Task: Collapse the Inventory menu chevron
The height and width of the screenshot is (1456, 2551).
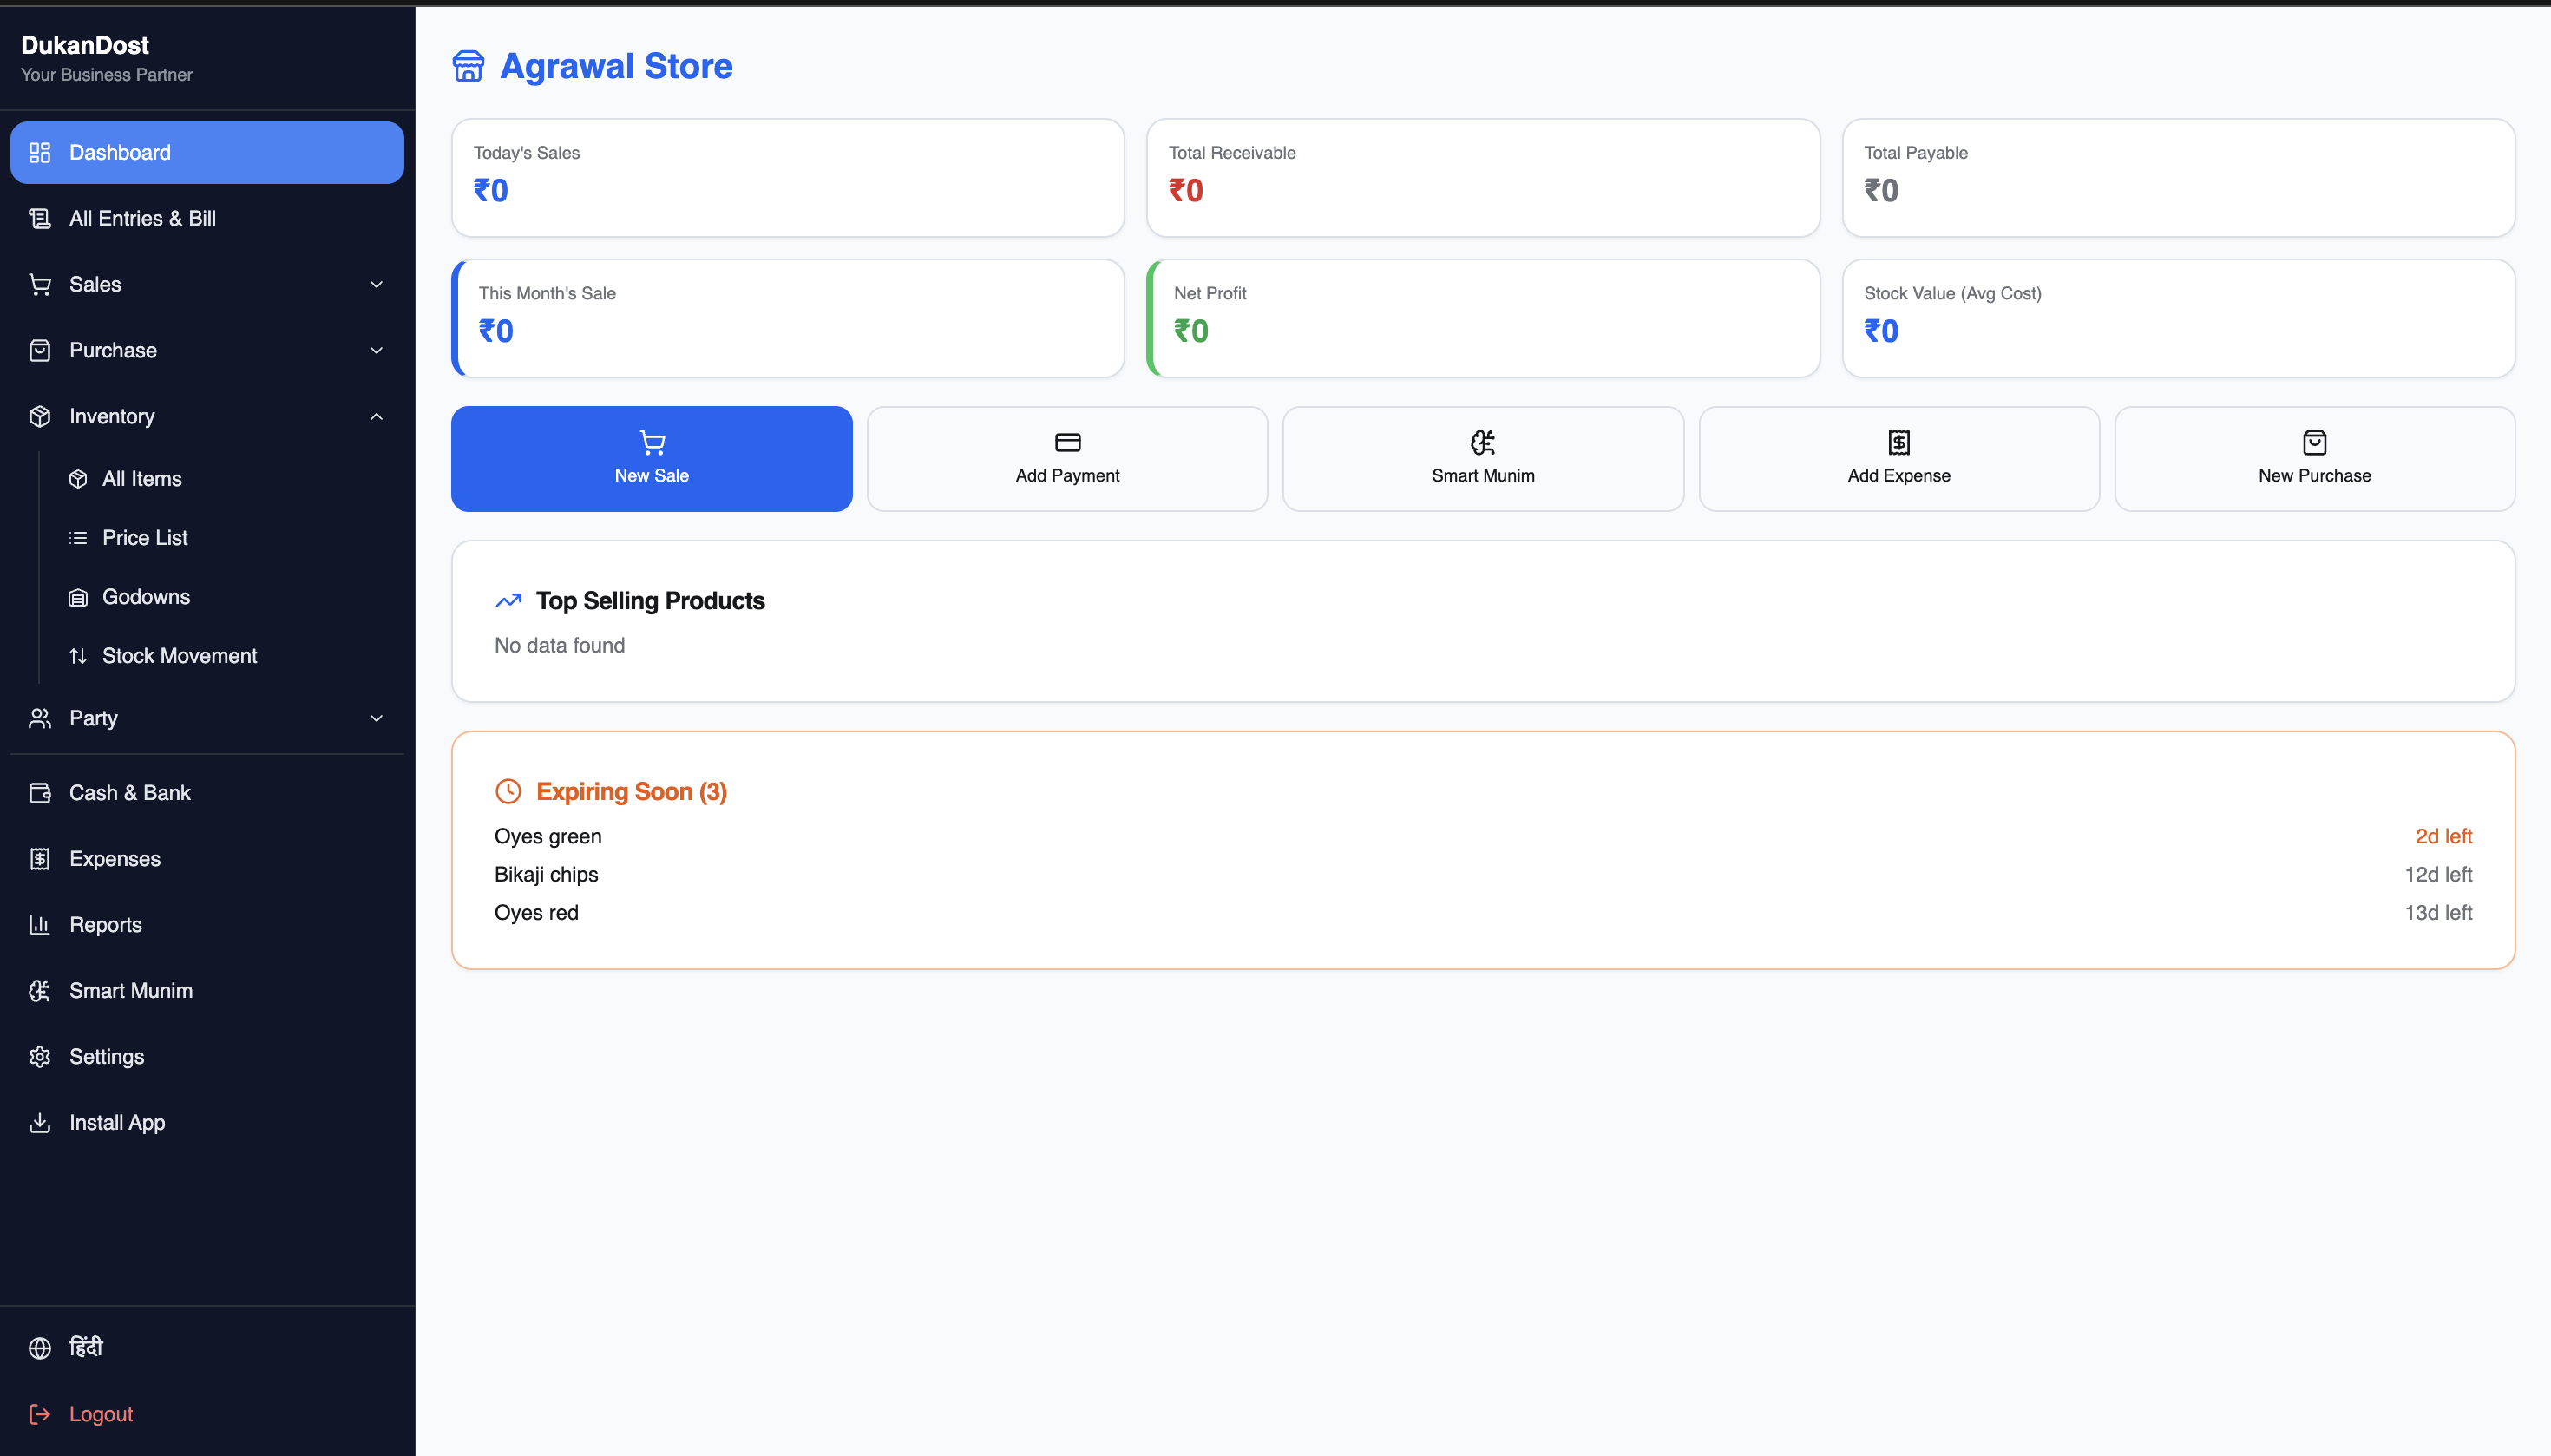Action: tap(377, 417)
